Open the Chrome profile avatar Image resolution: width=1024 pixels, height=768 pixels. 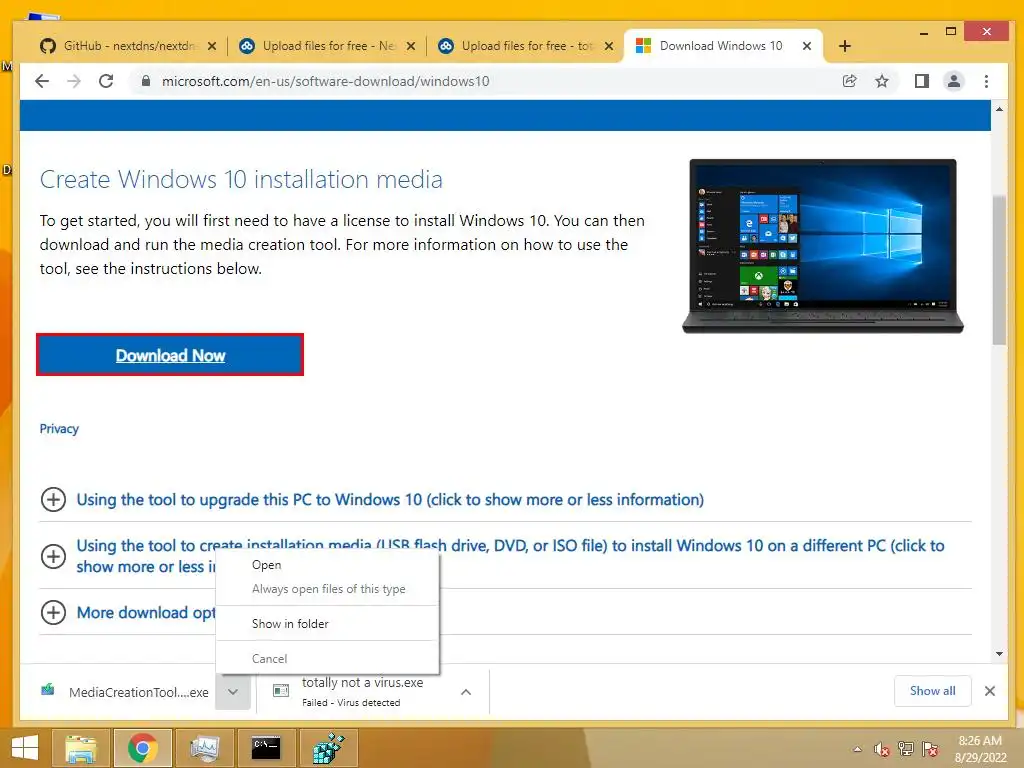point(954,81)
